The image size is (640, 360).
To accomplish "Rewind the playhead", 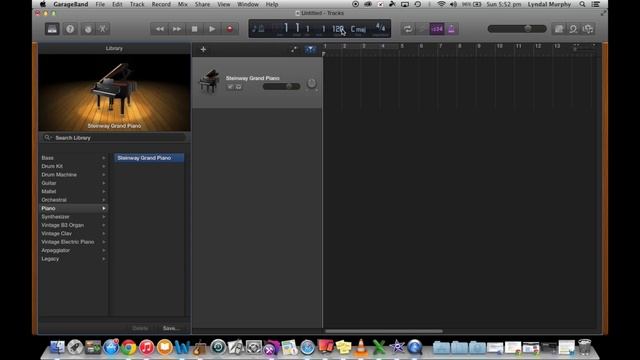I will pos(159,29).
